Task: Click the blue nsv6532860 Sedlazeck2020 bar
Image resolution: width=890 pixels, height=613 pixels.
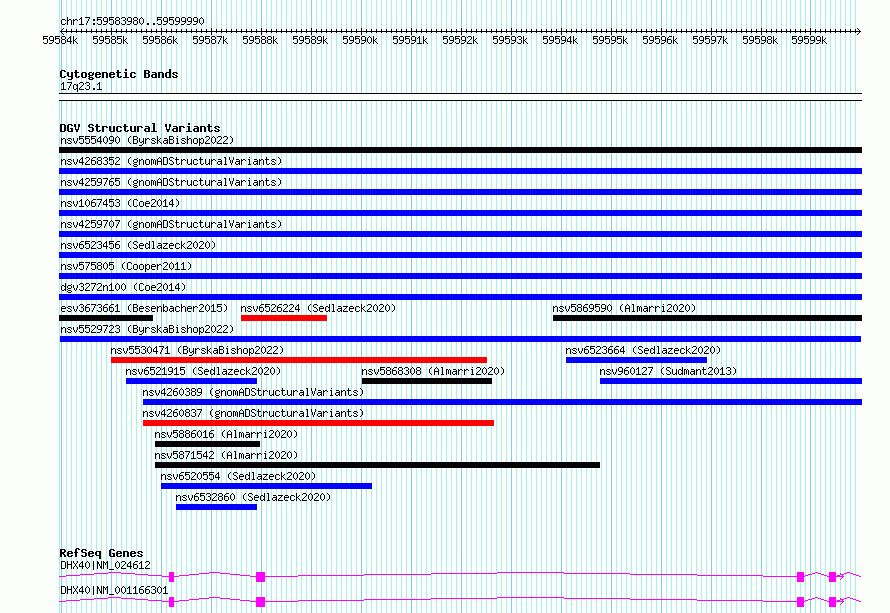Action: click(x=216, y=507)
